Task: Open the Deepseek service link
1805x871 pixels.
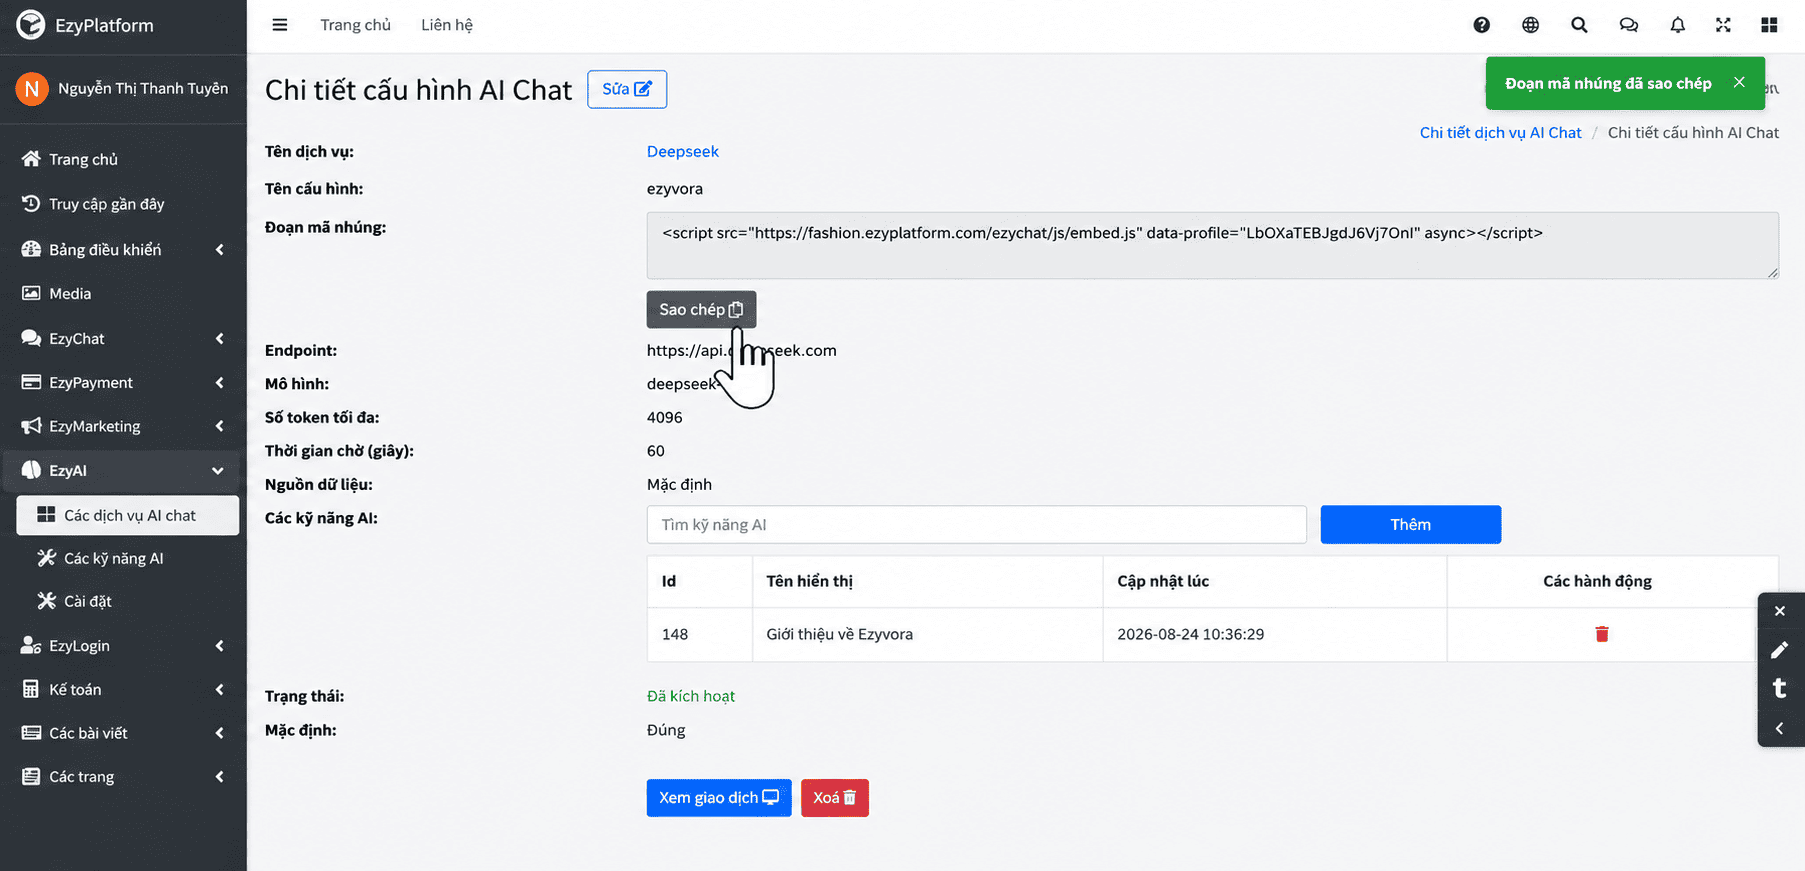Action: (x=683, y=151)
